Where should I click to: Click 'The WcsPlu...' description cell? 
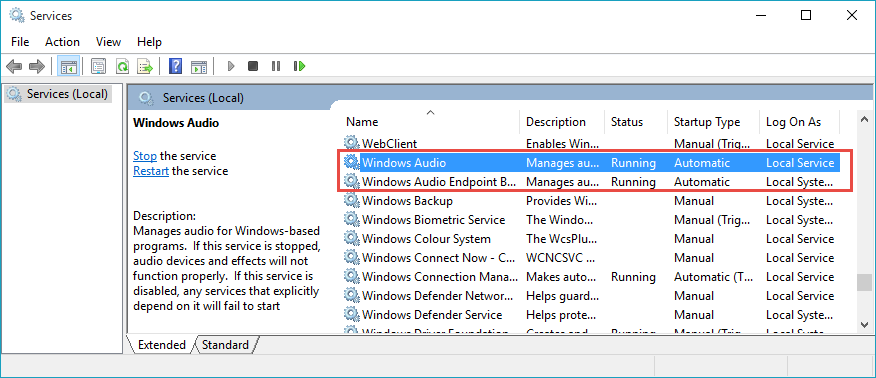coord(560,238)
